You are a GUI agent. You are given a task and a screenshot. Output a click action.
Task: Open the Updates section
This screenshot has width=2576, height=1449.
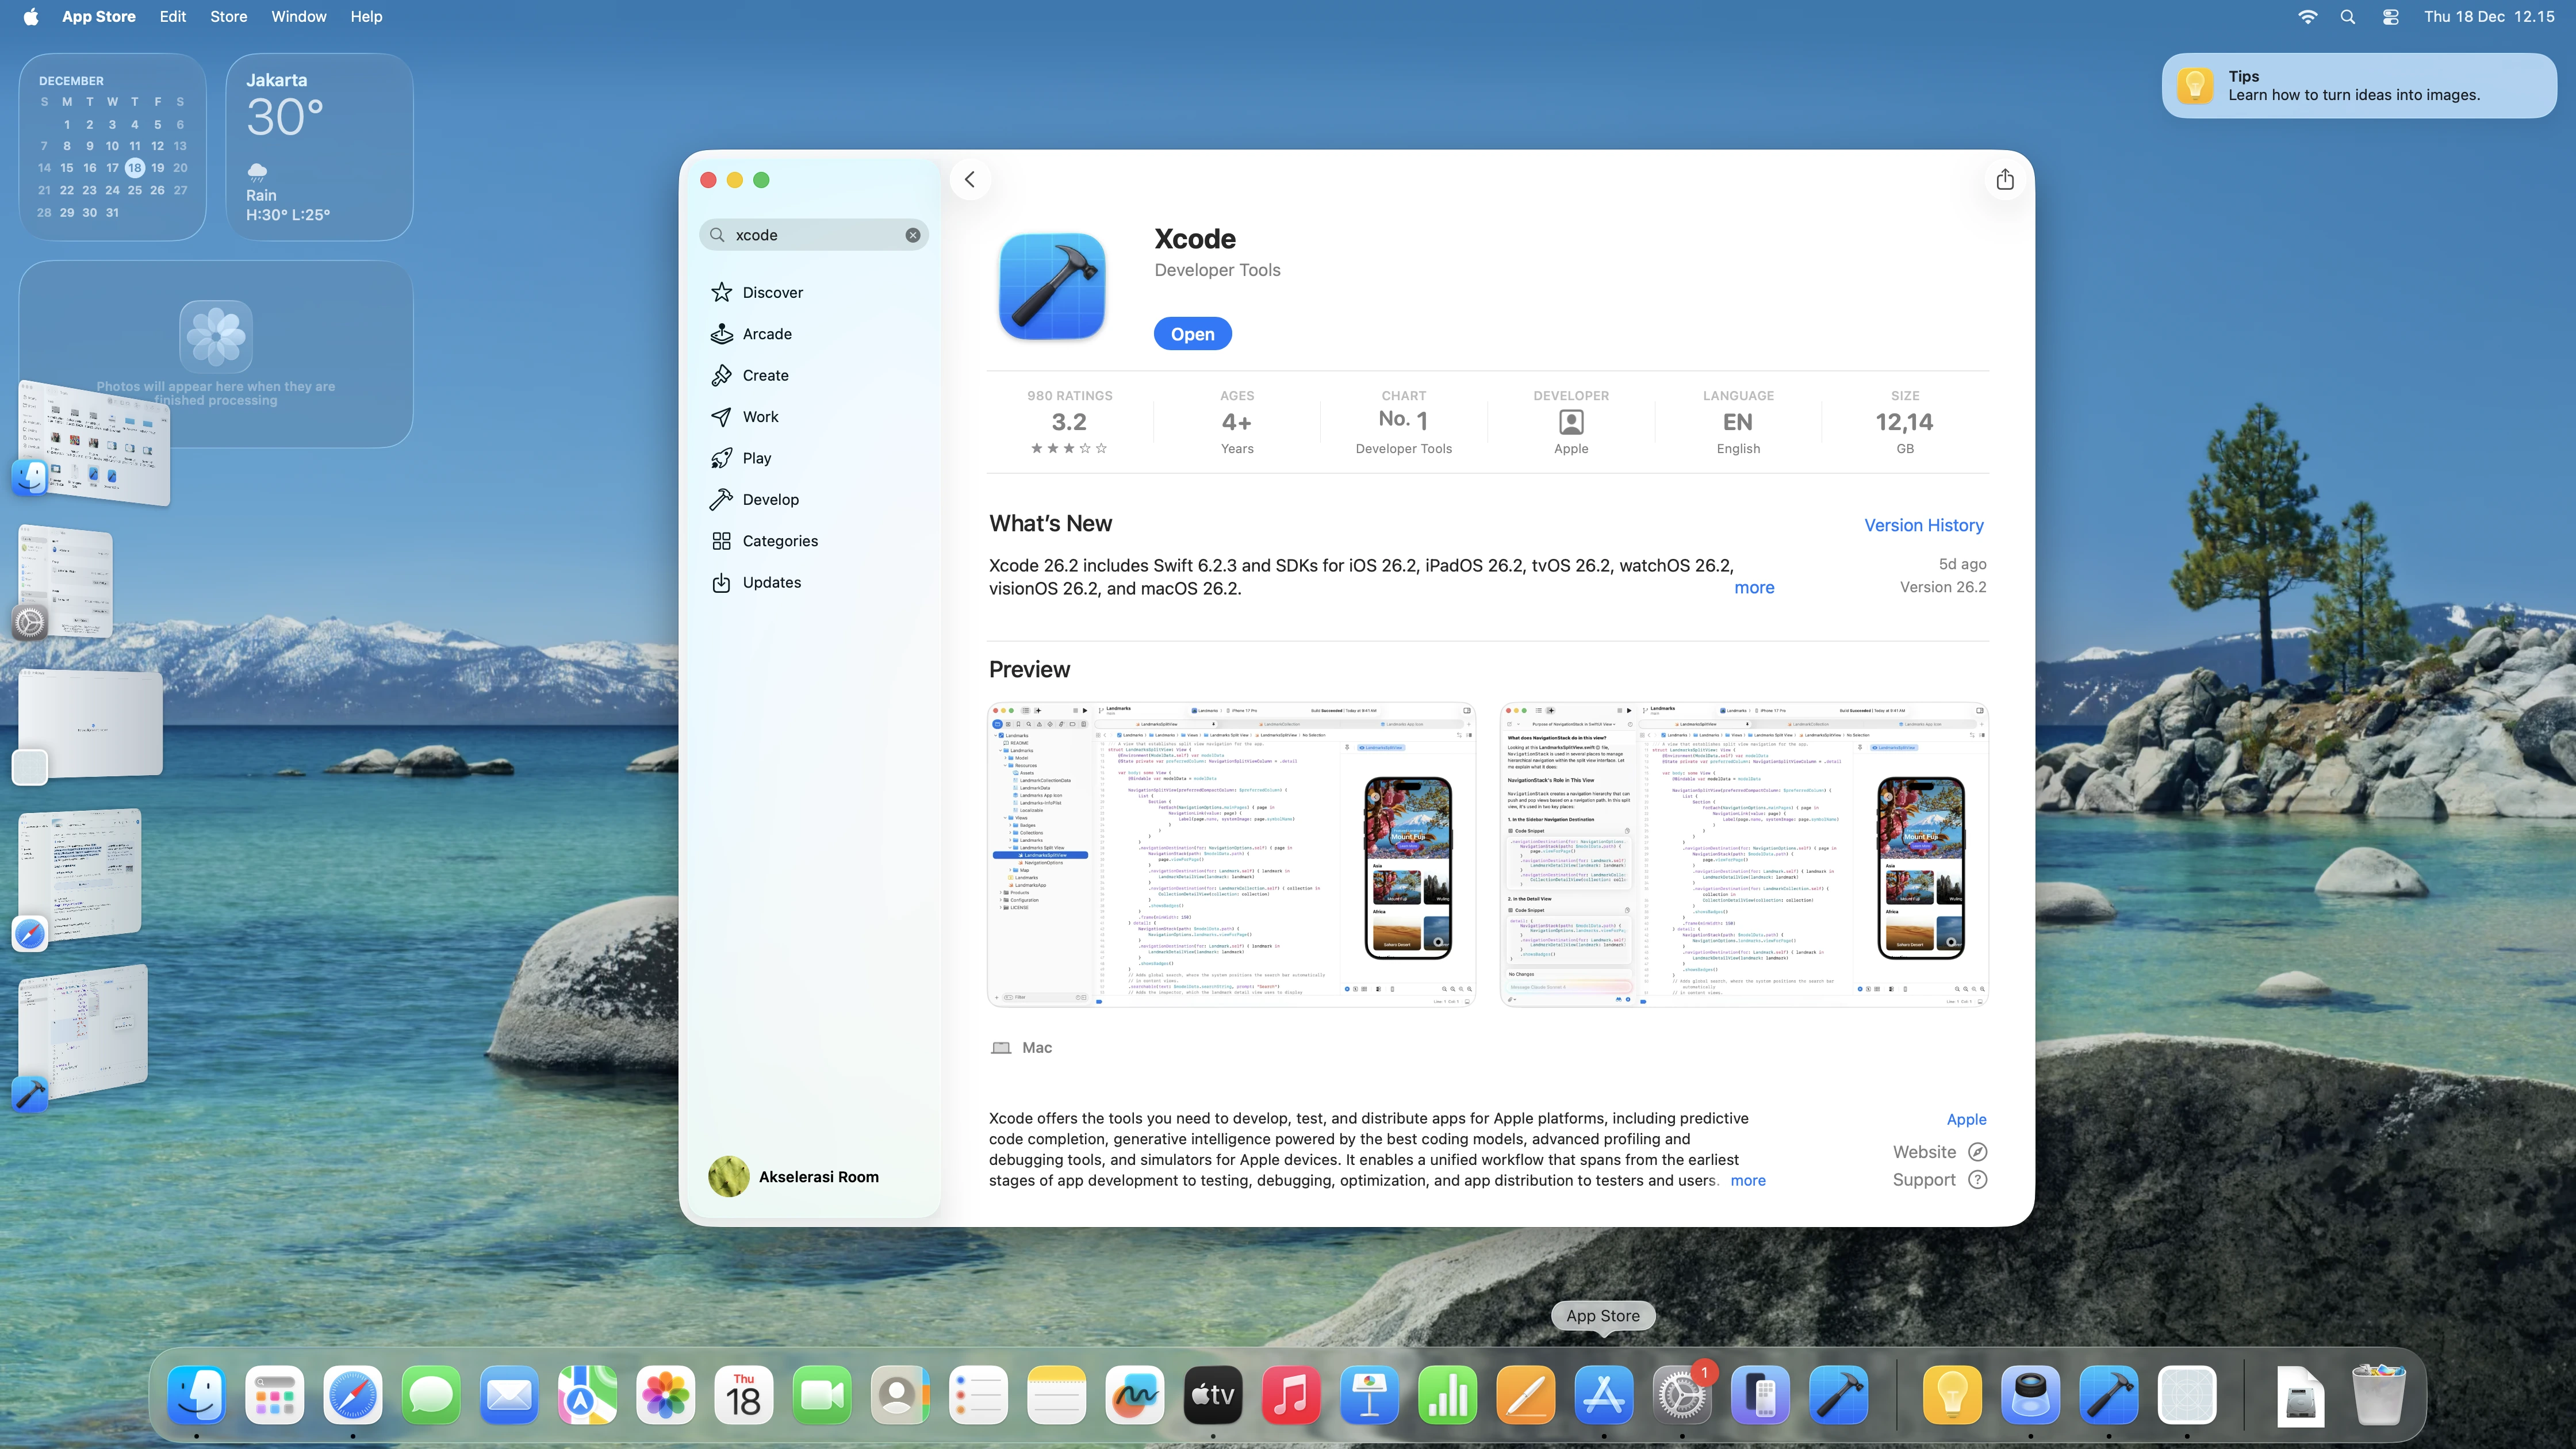click(771, 583)
